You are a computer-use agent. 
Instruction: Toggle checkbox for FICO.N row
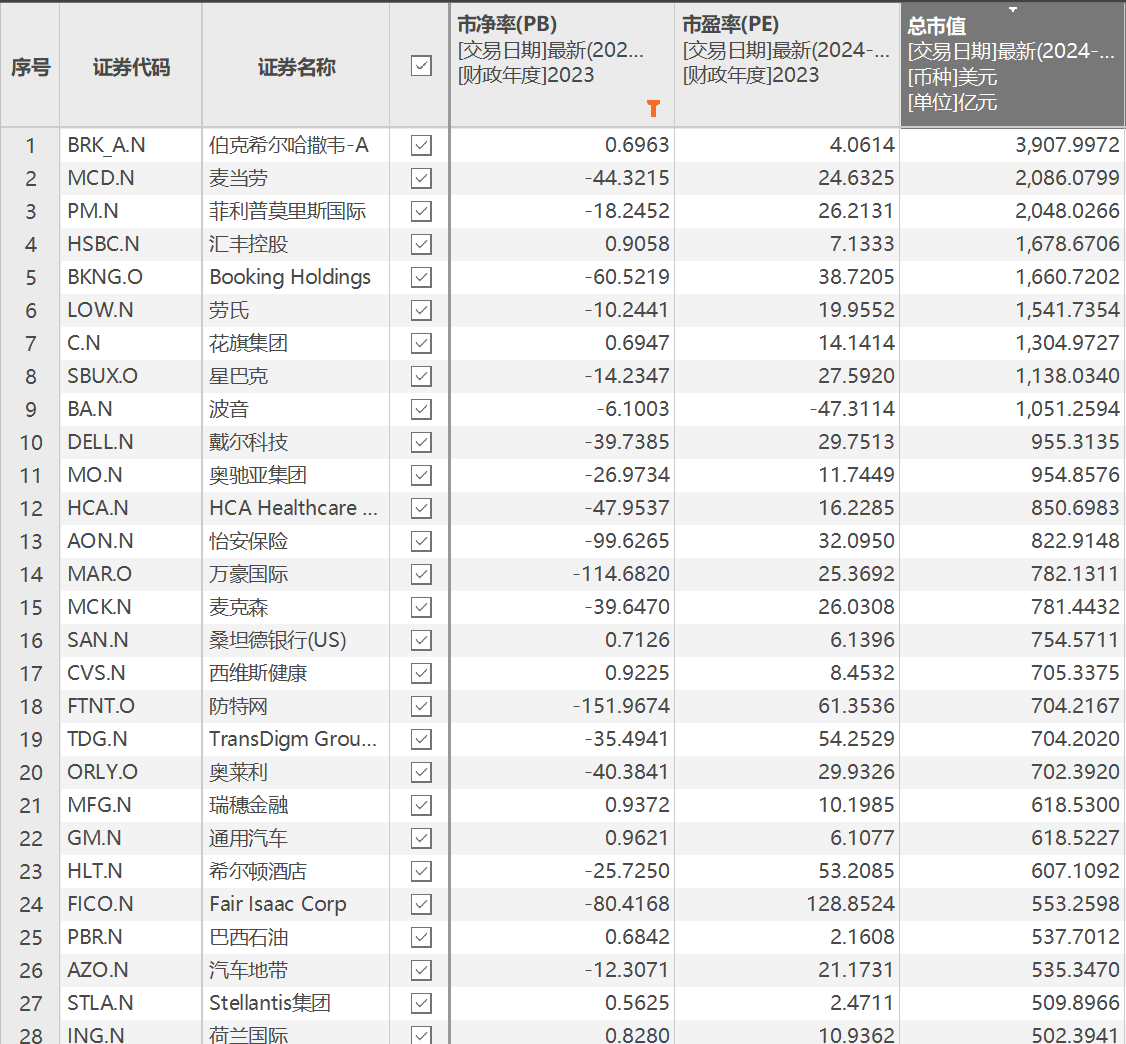pos(422,904)
